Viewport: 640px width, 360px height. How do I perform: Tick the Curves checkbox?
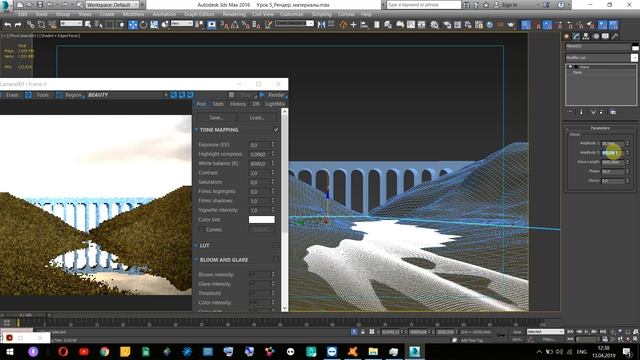tap(202, 229)
